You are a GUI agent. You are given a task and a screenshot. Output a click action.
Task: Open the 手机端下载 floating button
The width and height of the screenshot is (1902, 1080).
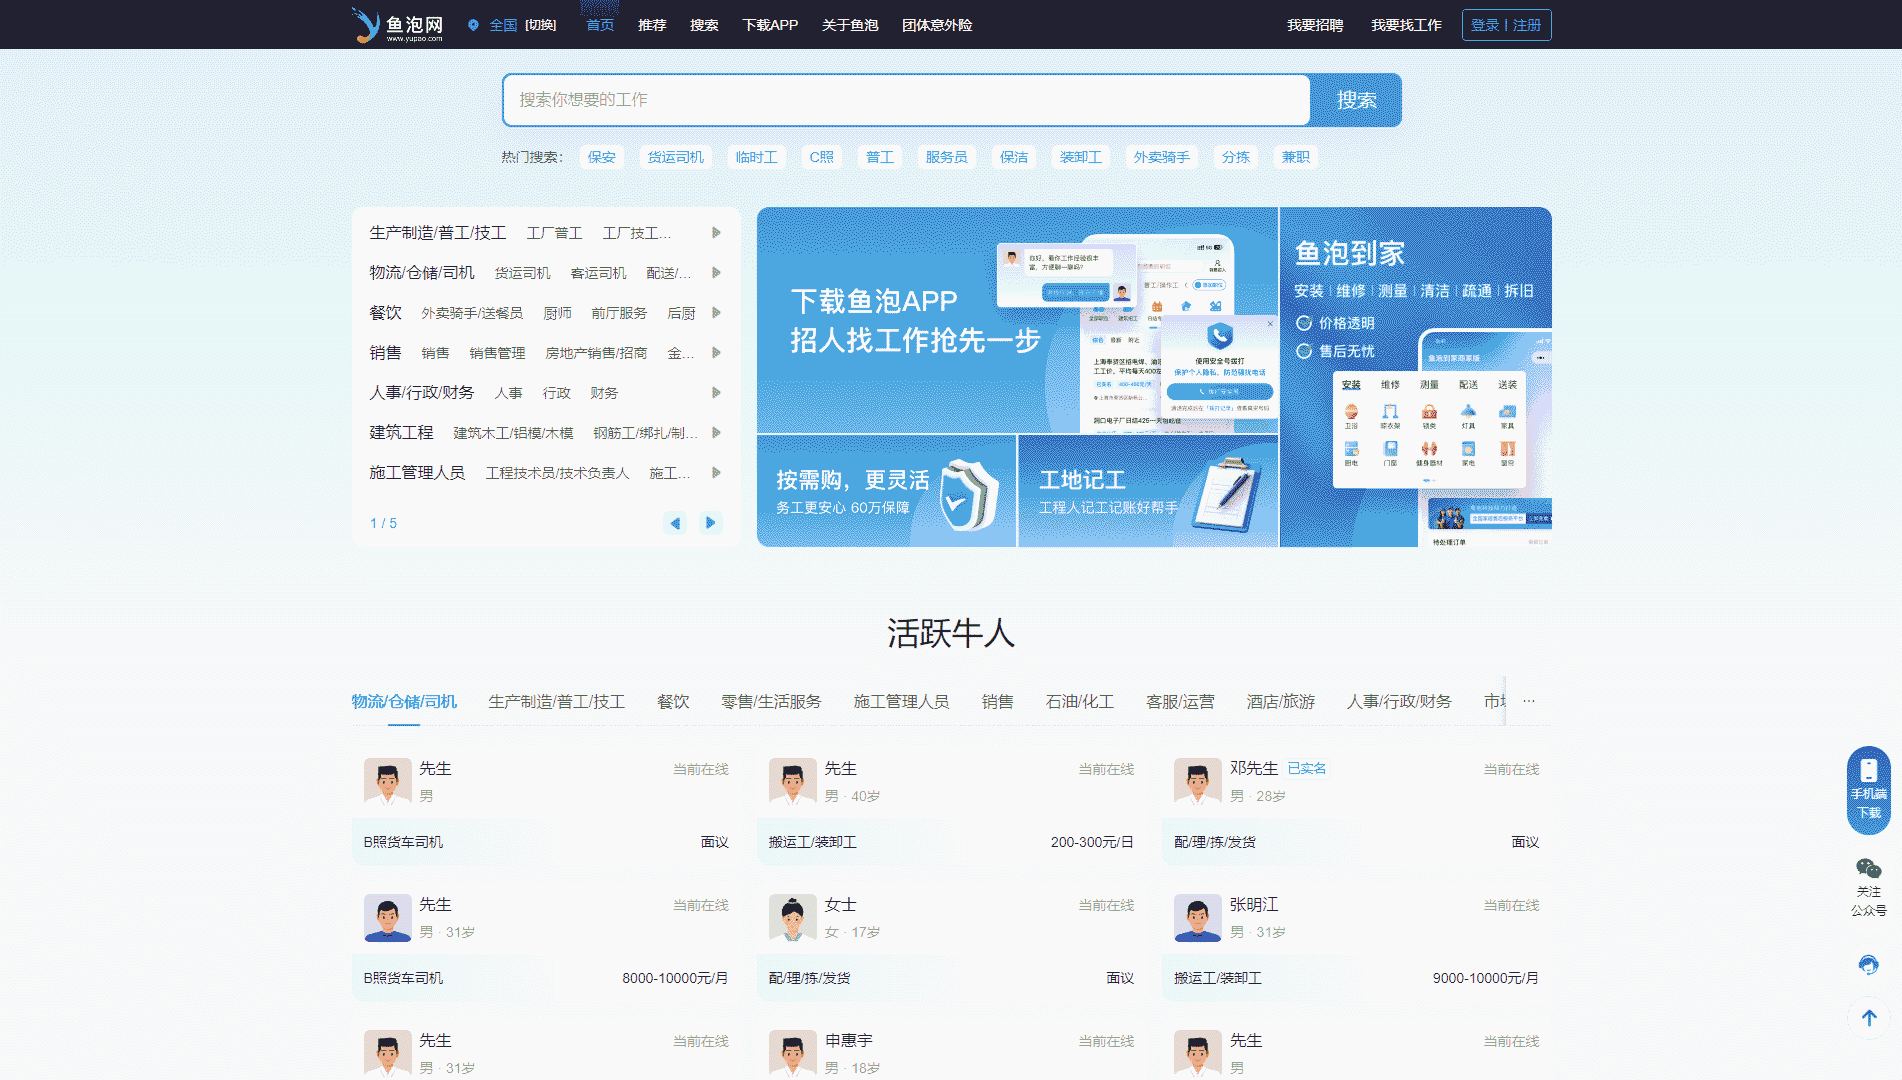coord(1868,790)
